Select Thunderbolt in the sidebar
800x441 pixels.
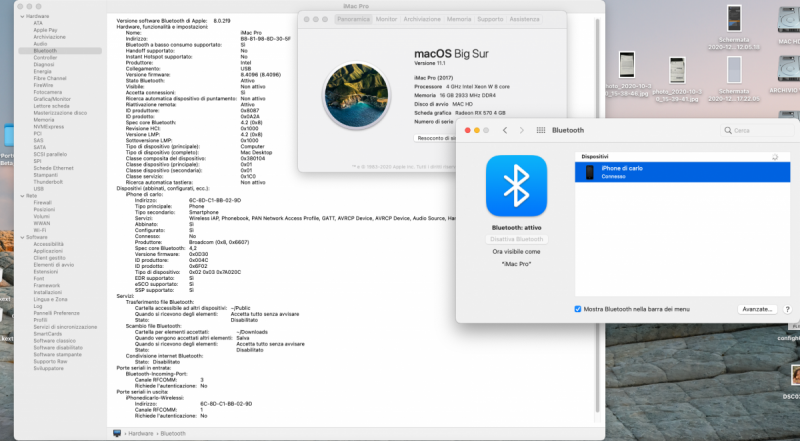(48, 182)
